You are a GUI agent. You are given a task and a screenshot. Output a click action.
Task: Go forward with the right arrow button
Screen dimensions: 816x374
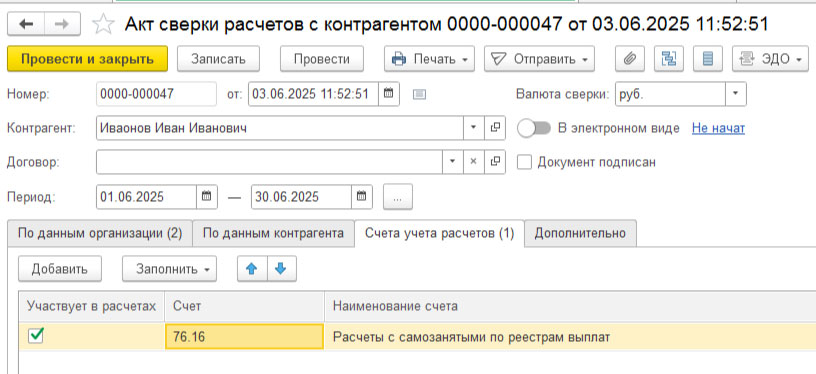(62, 24)
